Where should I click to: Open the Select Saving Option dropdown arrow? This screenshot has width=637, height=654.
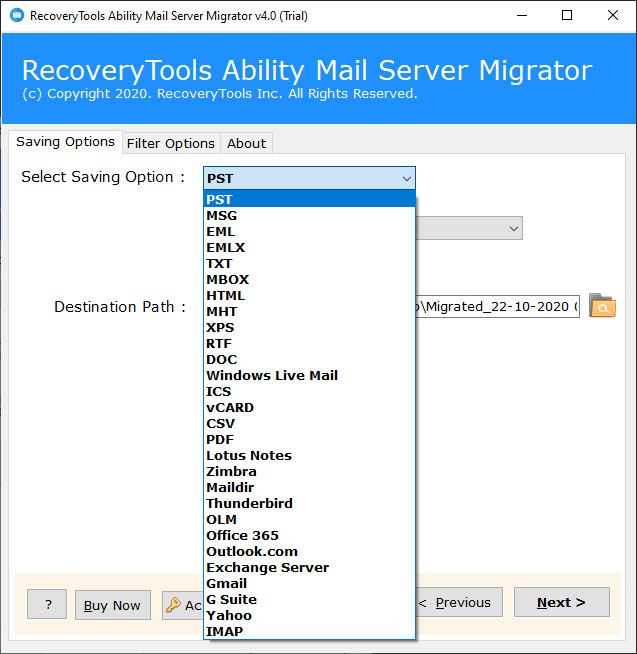(x=406, y=178)
